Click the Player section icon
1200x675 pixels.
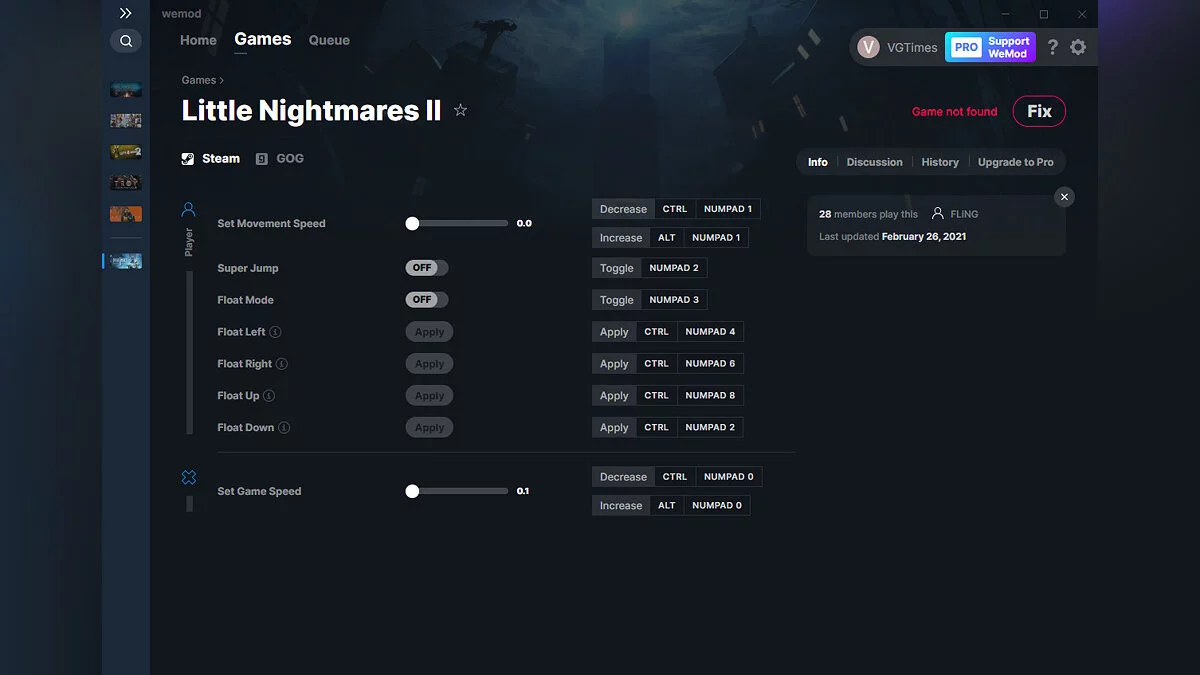pos(188,208)
